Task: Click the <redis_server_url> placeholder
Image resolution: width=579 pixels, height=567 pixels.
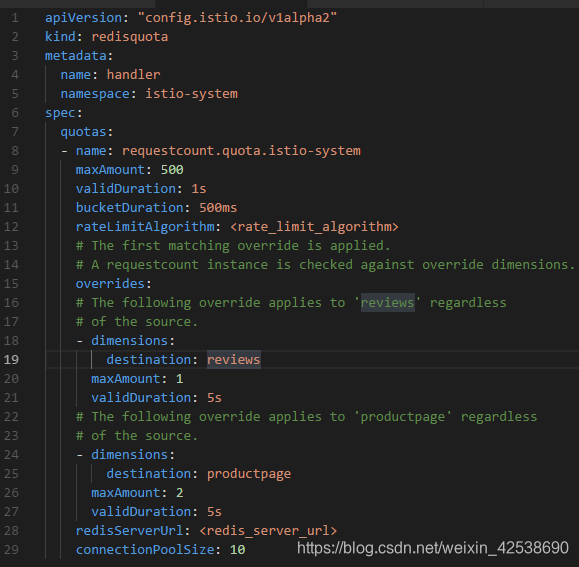Action: tap(268, 531)
